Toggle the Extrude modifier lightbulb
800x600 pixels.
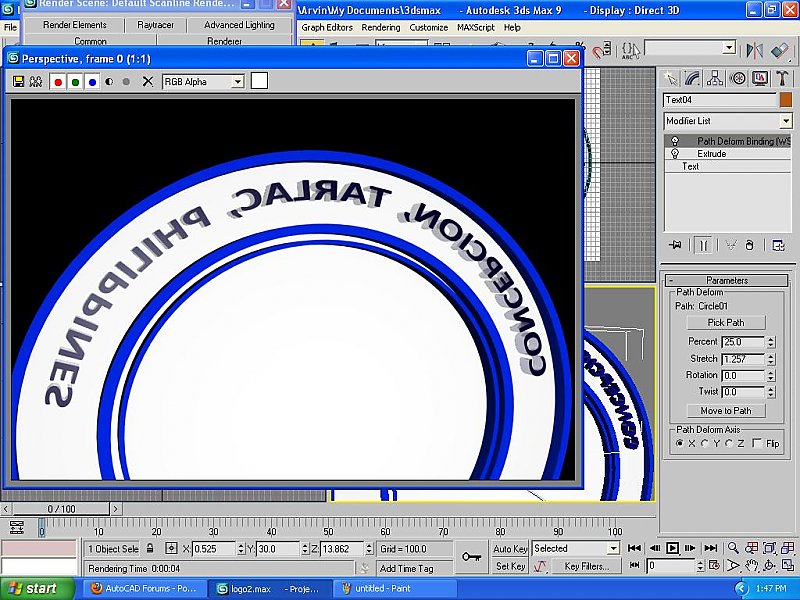[674, 154]
